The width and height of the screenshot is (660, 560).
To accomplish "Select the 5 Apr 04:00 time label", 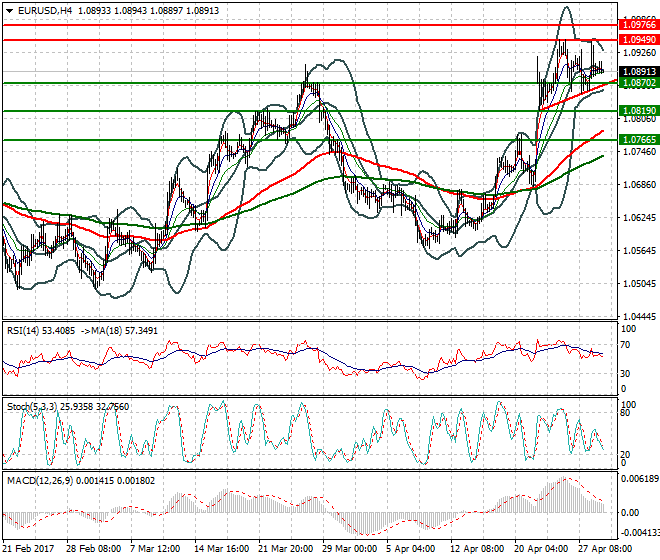I will click(x=411, y=549).
